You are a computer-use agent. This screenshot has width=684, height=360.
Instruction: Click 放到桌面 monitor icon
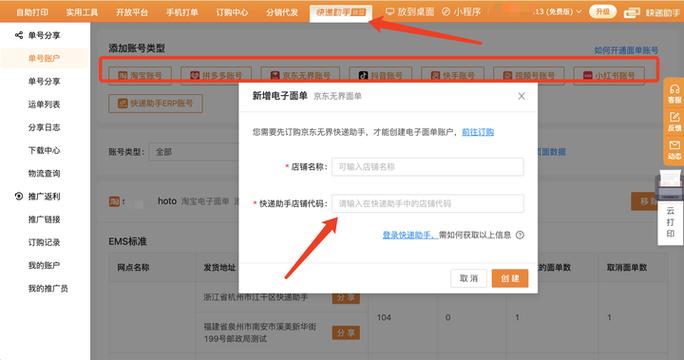pyautogui.click(x=390, y=12)
